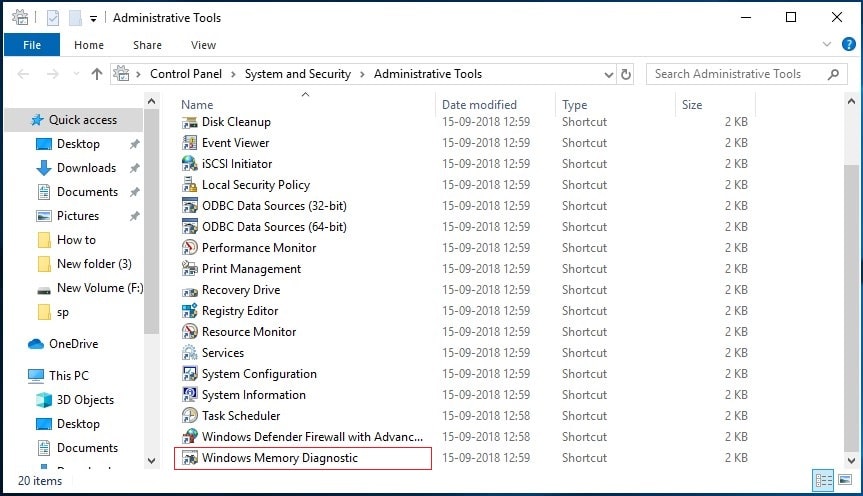Screen dimensions: 863x496
Task: Select the Recovery Drive icon
Action: pyautogui.click(x=189, y=290)
